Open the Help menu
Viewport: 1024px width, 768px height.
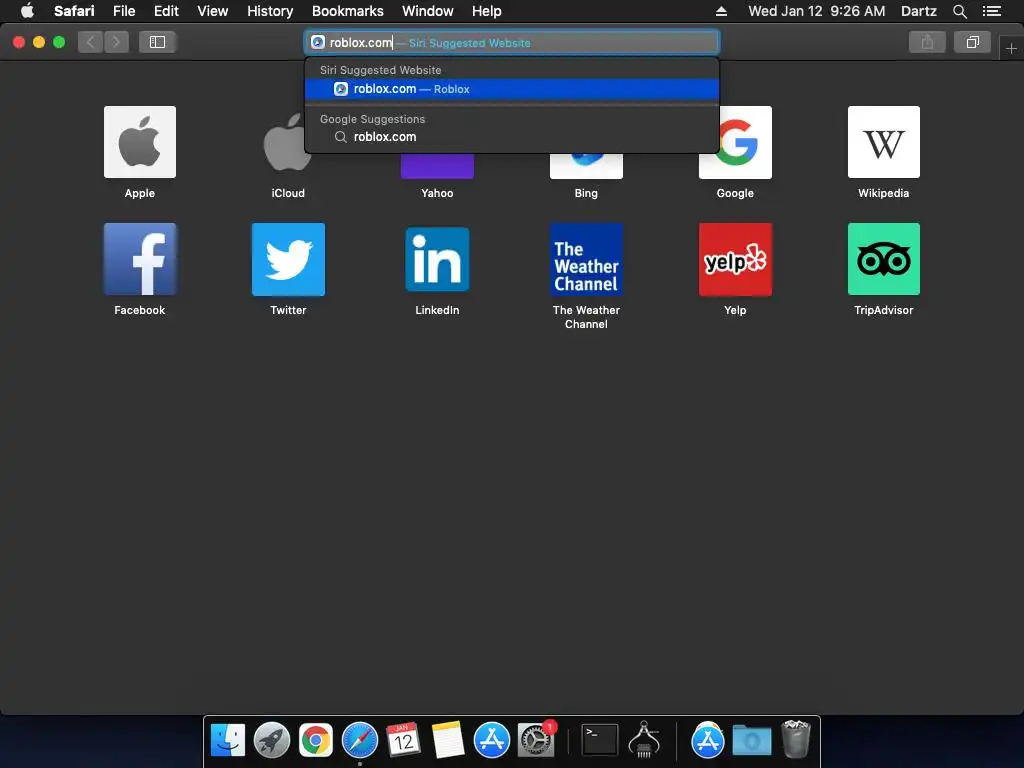[x=487, y=11]
